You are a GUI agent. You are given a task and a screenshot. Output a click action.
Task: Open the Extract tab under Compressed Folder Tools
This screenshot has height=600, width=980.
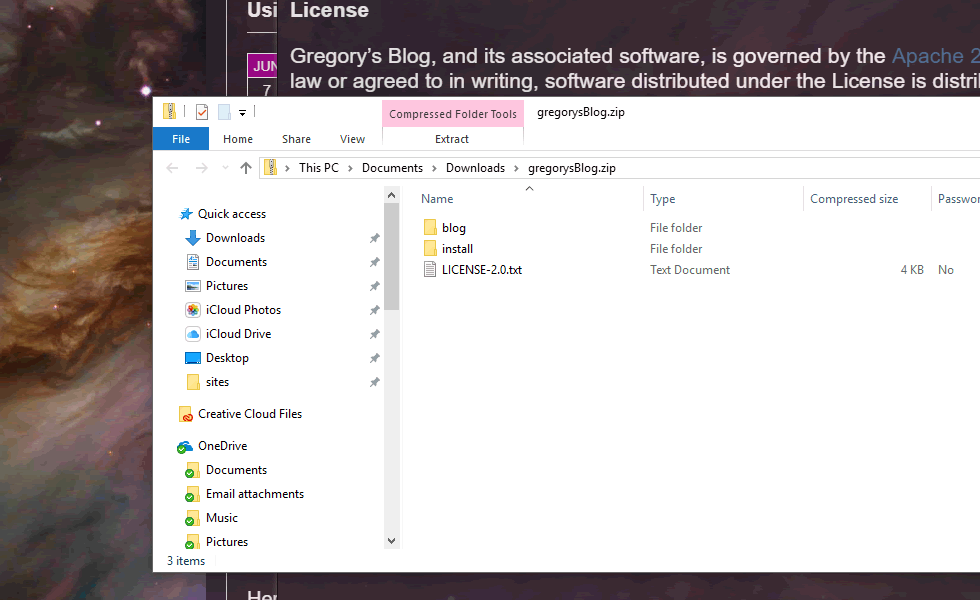click(x=452, y=139)
